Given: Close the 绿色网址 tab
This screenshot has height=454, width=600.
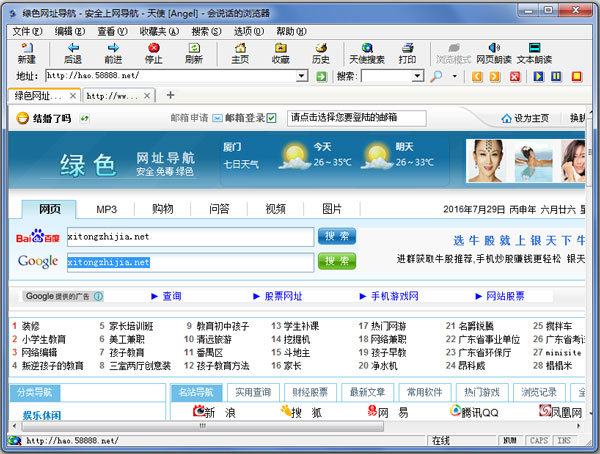Looking at the screenshot, I should pos(73,96).
